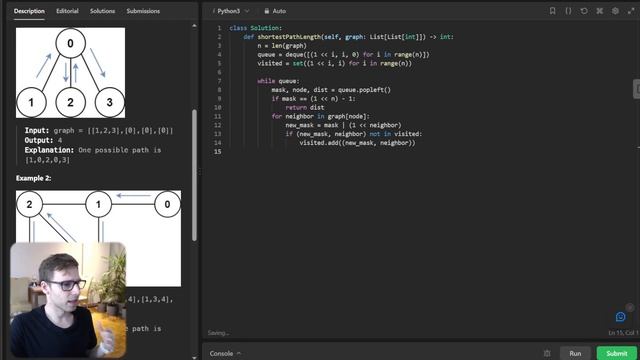
Task: Click the 'n = len(graph)' line
Action: 282,46
